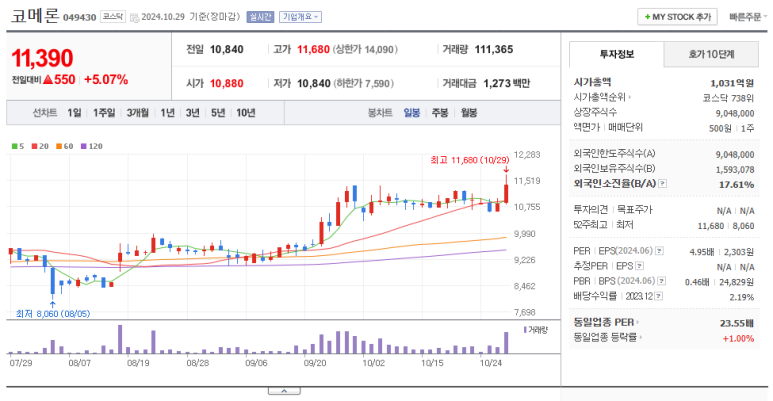Viewport: 773px width, 401px height.
Task: Open help icon next to 배당수익률 2023.12
Action: tap(659, 296)
